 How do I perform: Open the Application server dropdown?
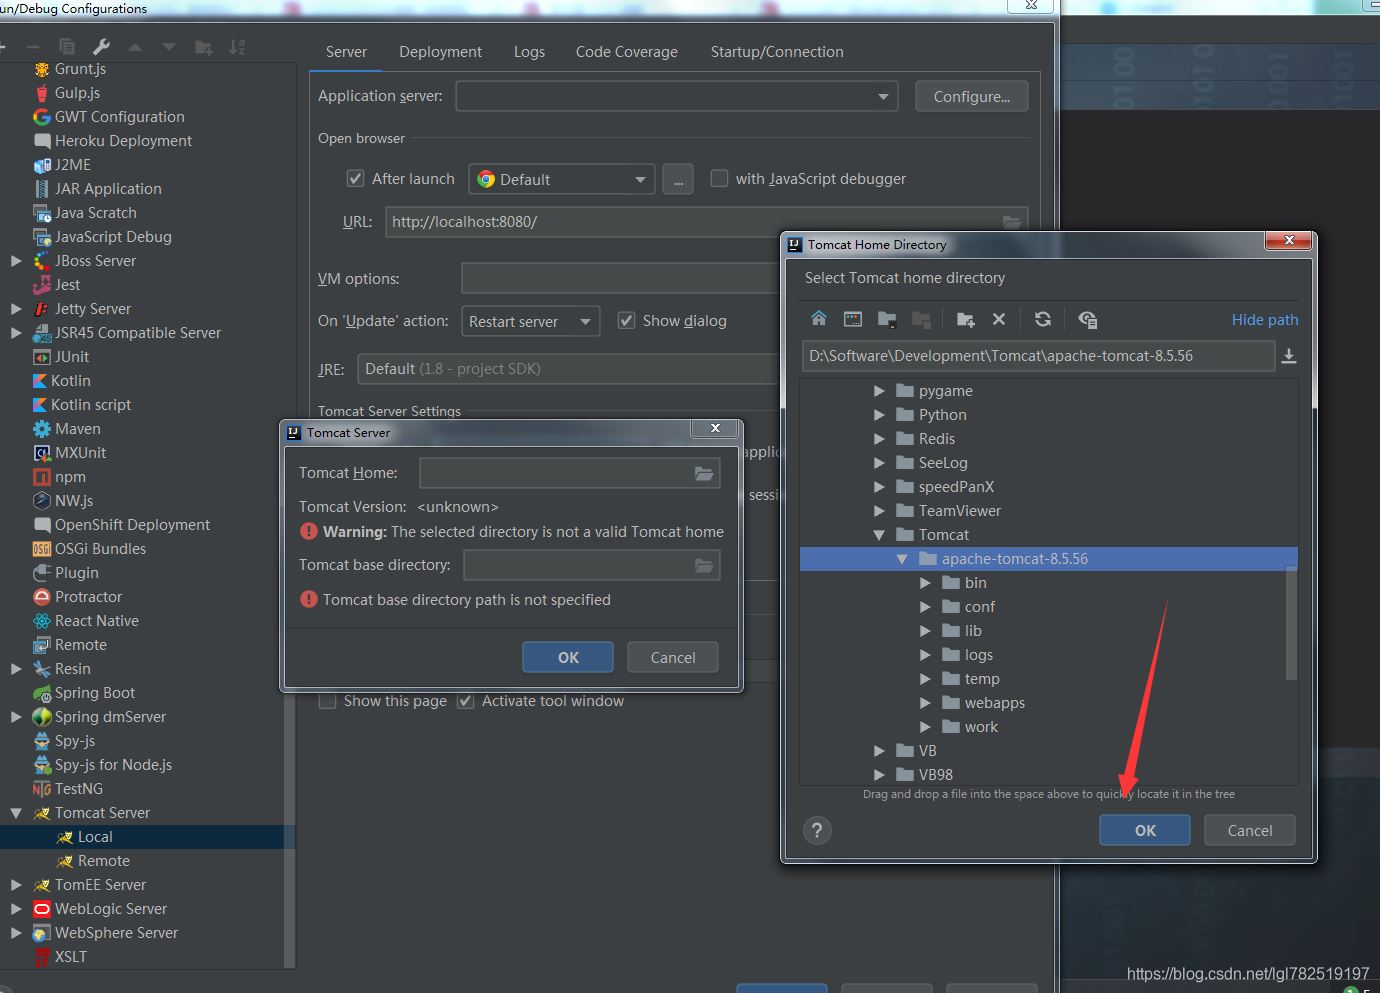click(882, 97)
